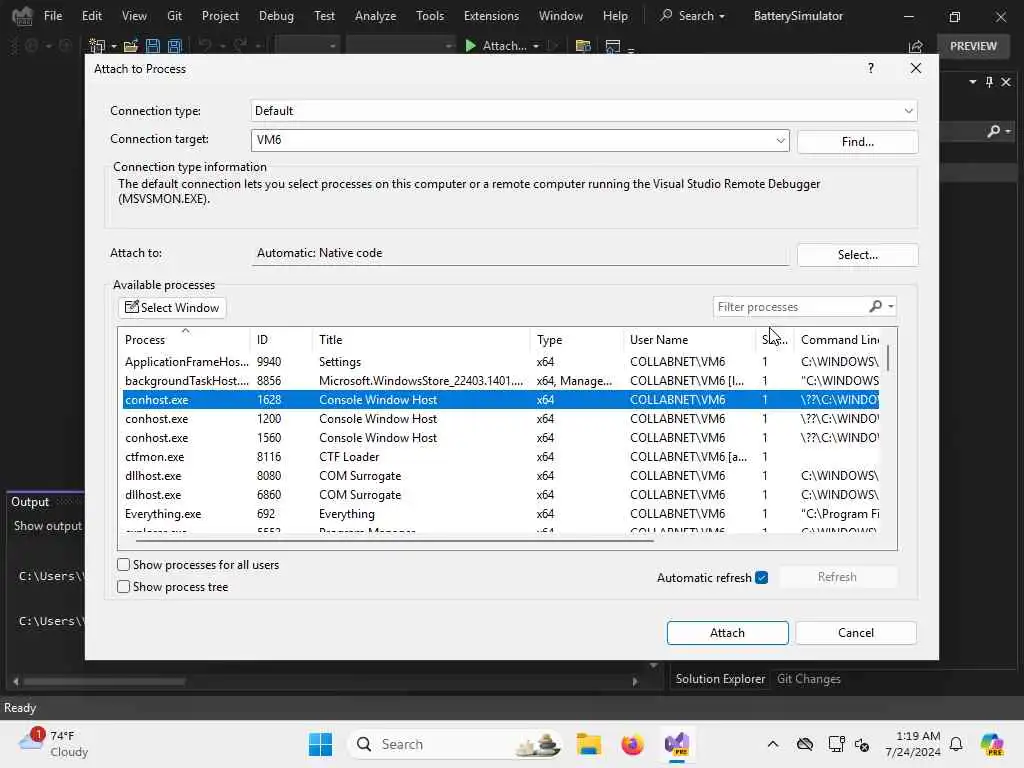Screen dimensions: 1024x768
Task: Open the Connection target dropdown arrow
Action: (x=780, y=140)
